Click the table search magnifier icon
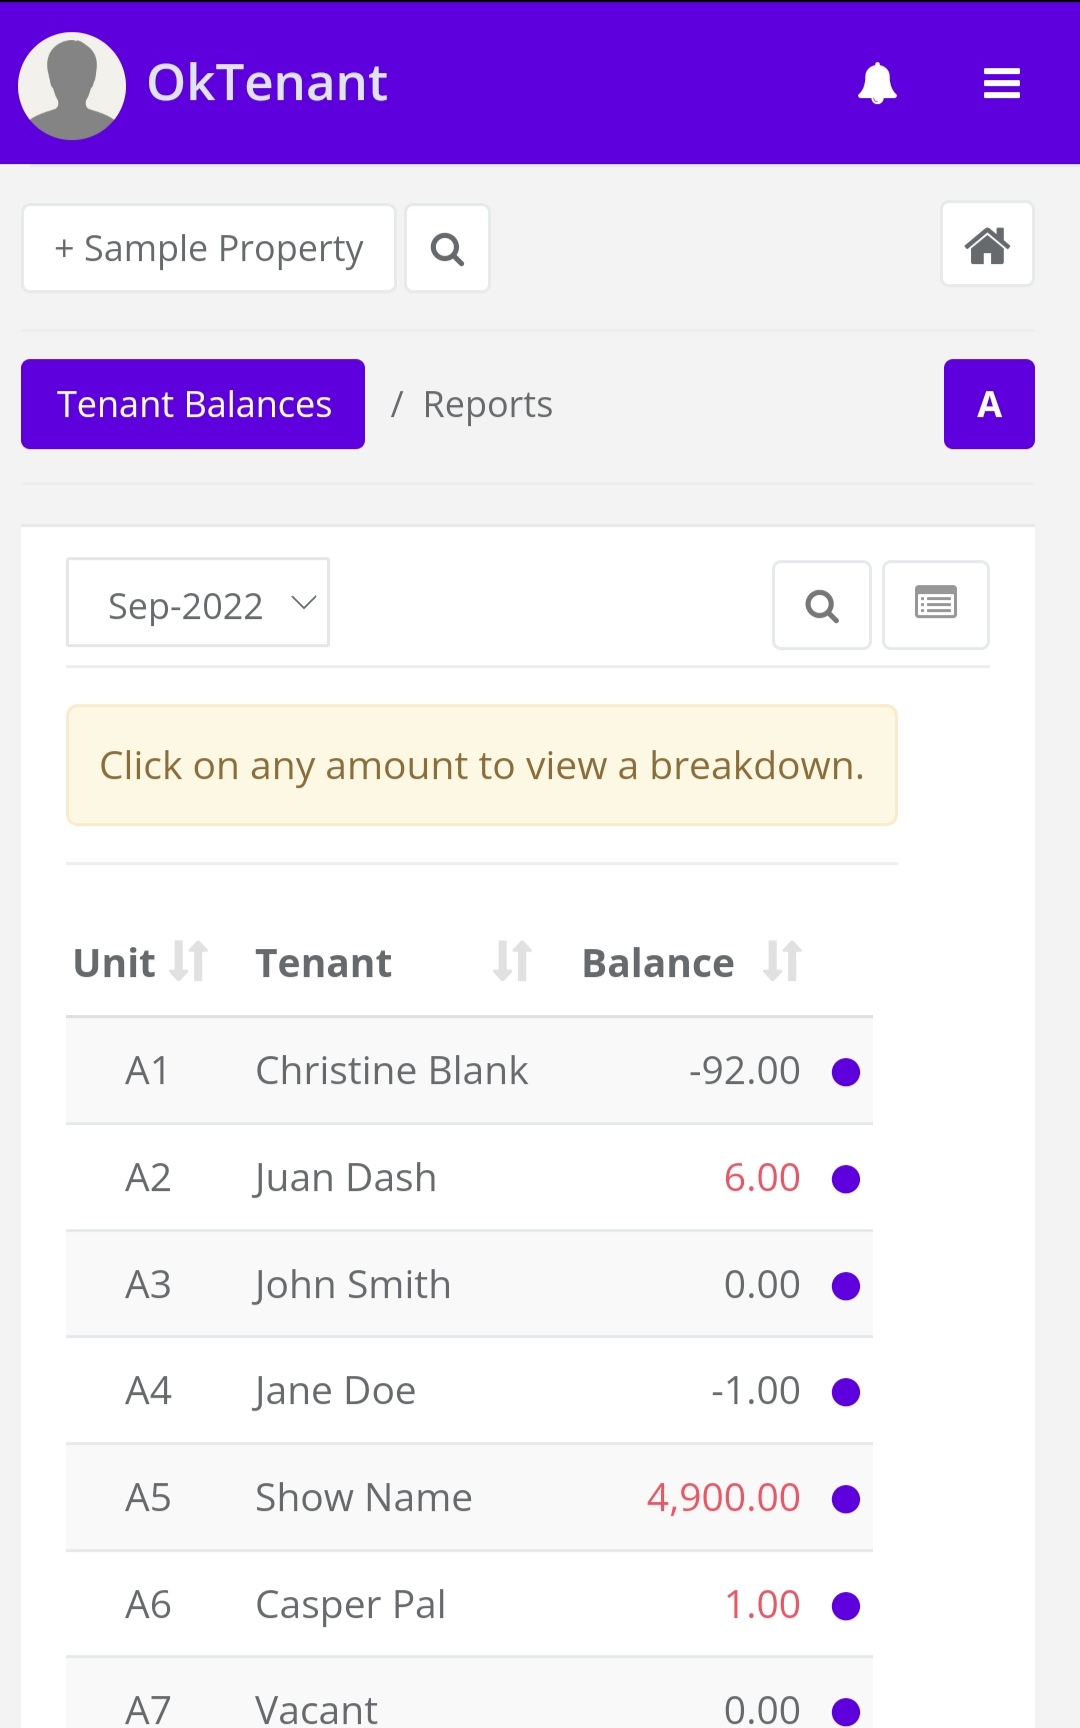1080x1728 pixels. (822, 605)
